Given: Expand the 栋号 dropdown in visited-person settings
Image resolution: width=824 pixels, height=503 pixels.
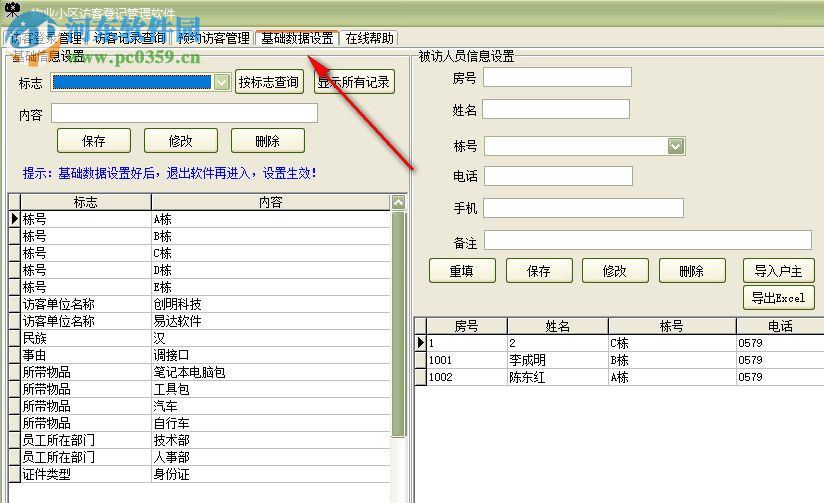Looking at the screenshot, I should pyautogui.click(x=676, y=146).
